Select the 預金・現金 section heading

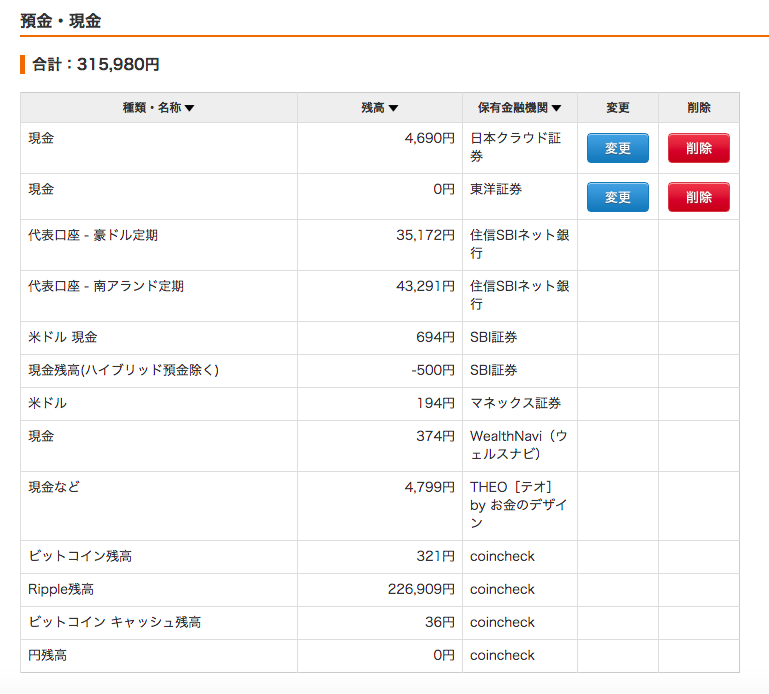[x=61, y=21]
